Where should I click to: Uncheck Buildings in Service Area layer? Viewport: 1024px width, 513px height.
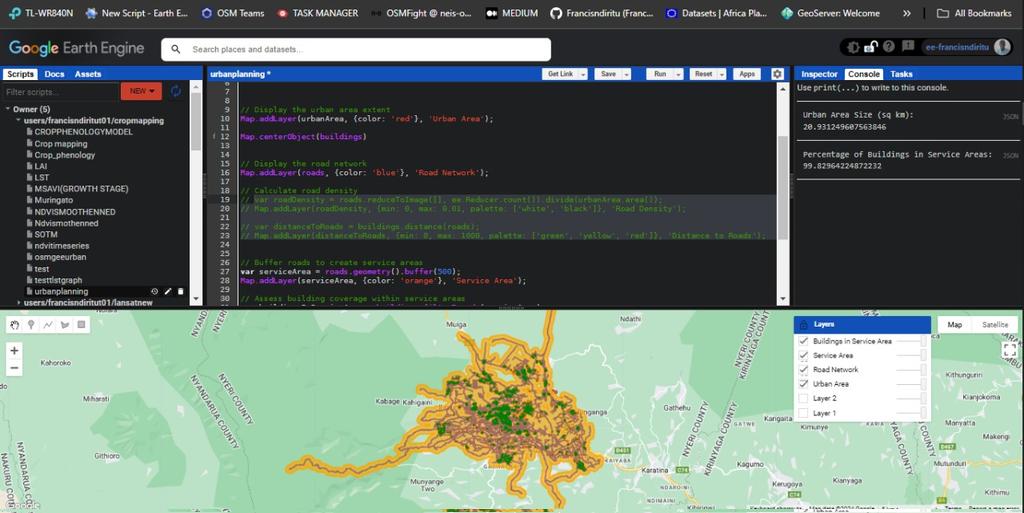pos(803,341)
